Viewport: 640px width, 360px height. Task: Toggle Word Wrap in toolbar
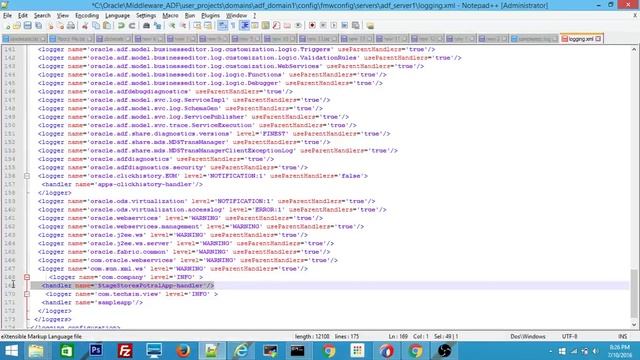coord(222,26)
